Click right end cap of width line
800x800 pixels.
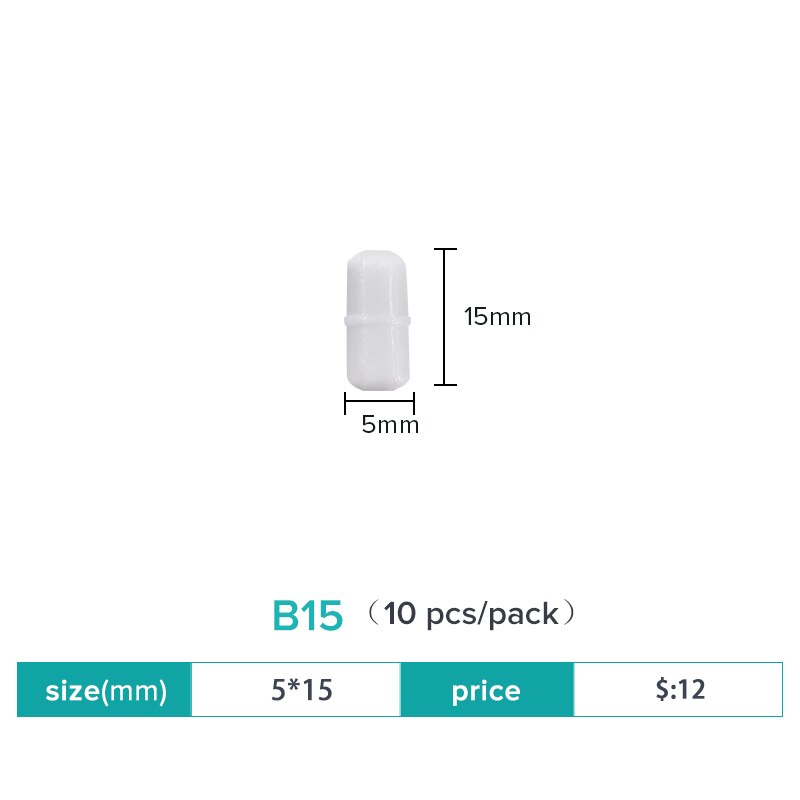pyautogui.click(x=414, y=403)
